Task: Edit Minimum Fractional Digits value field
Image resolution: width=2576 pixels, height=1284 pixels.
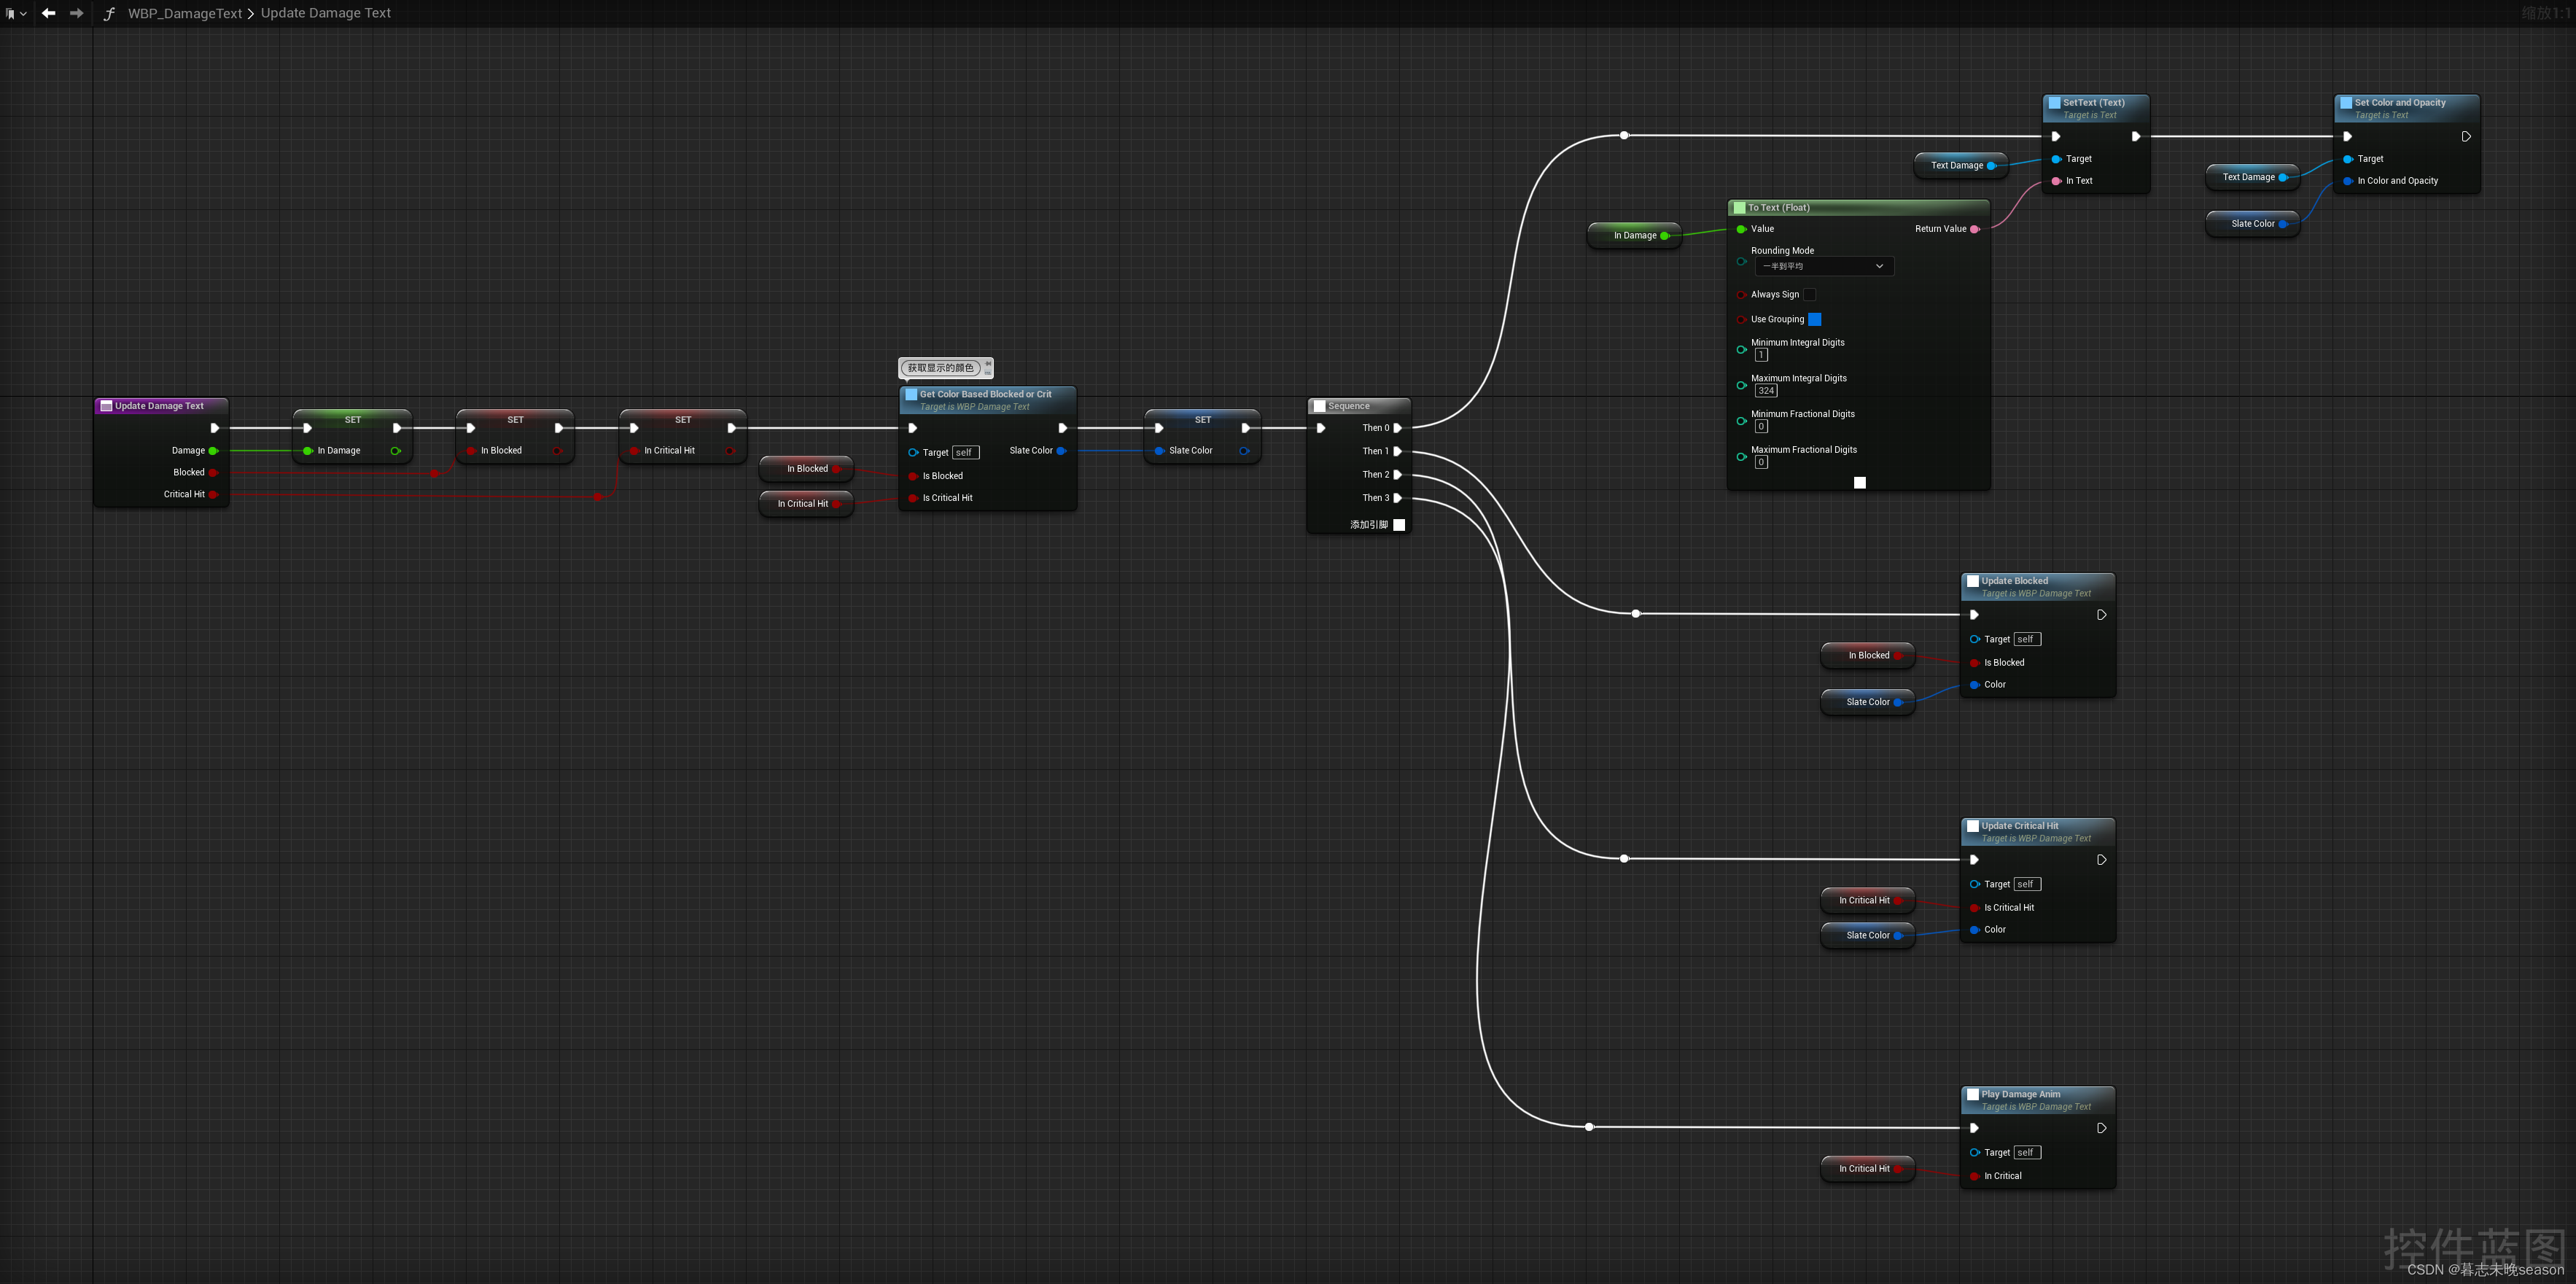Action: pos(1761,427)
